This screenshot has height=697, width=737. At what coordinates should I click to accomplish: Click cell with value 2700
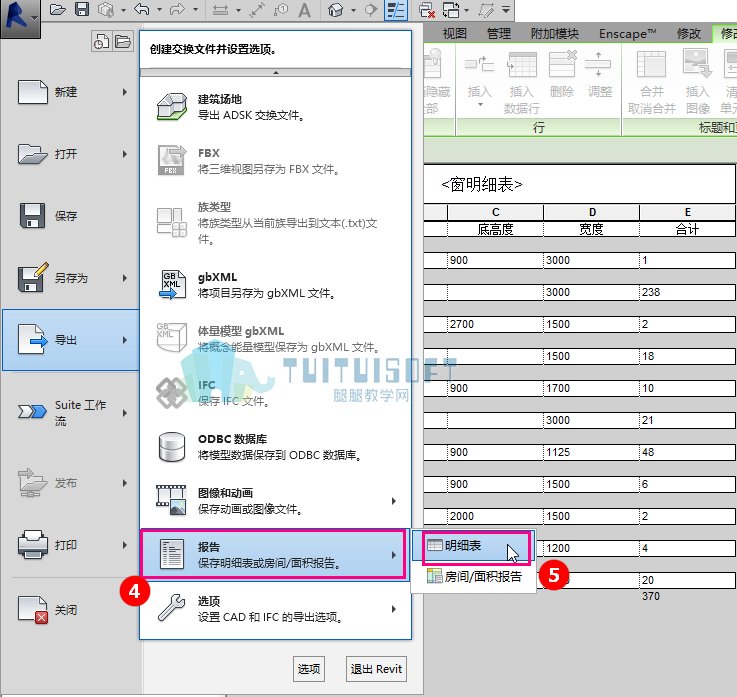tap(495, 324)
